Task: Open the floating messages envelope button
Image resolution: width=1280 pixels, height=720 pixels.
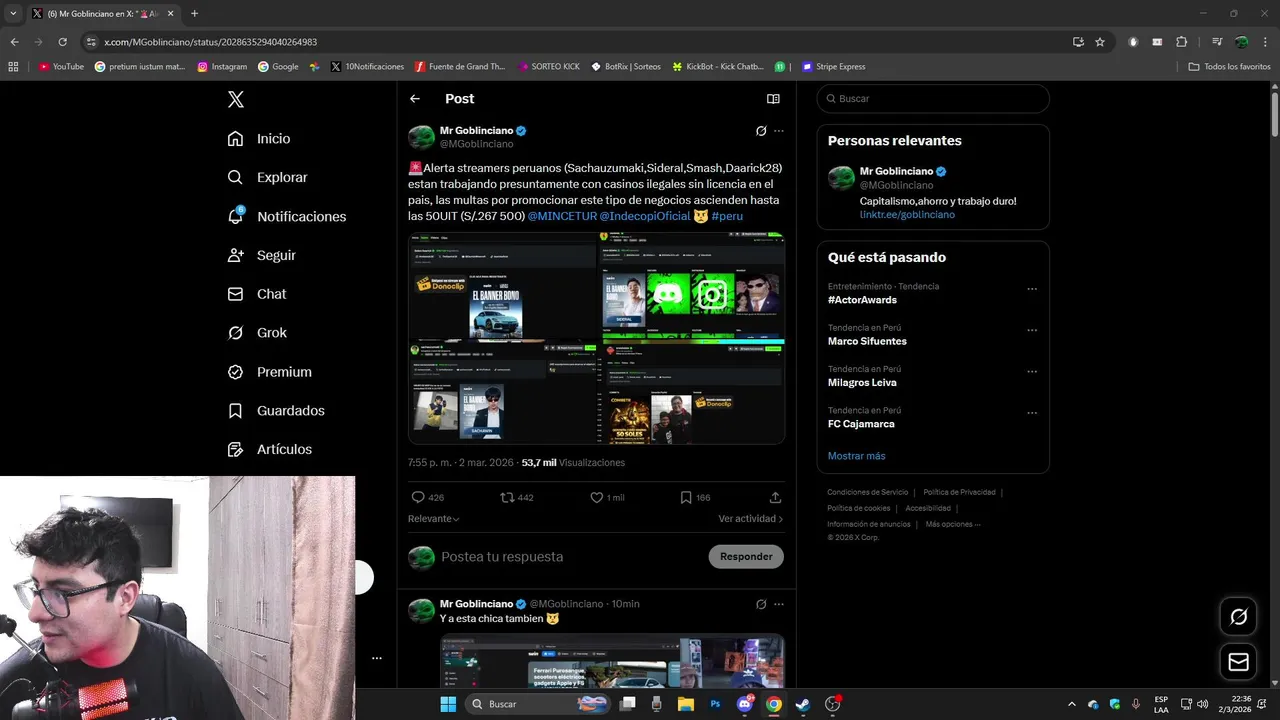Action: pyautogui.click(x=1238, y=662)
